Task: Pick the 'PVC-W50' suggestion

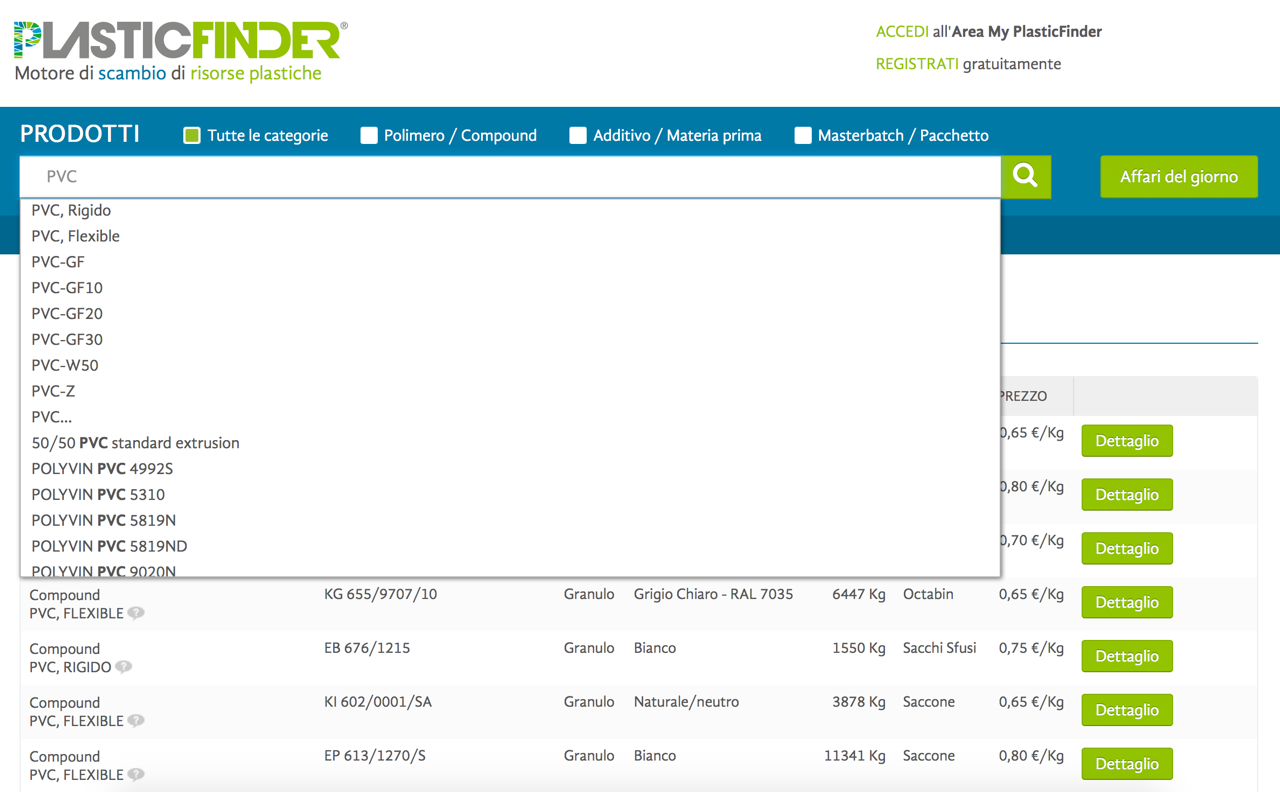Action: point(510,366)
